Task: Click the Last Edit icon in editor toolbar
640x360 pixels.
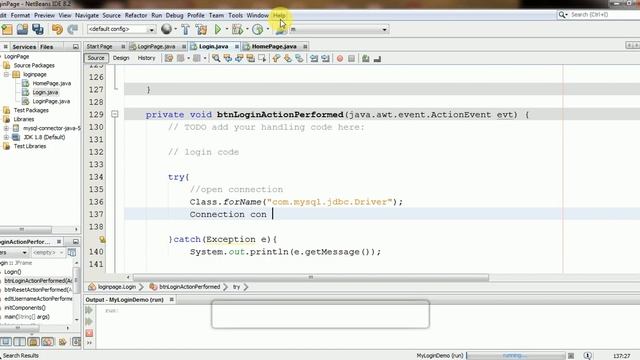Action: click(x=169, y=58)
